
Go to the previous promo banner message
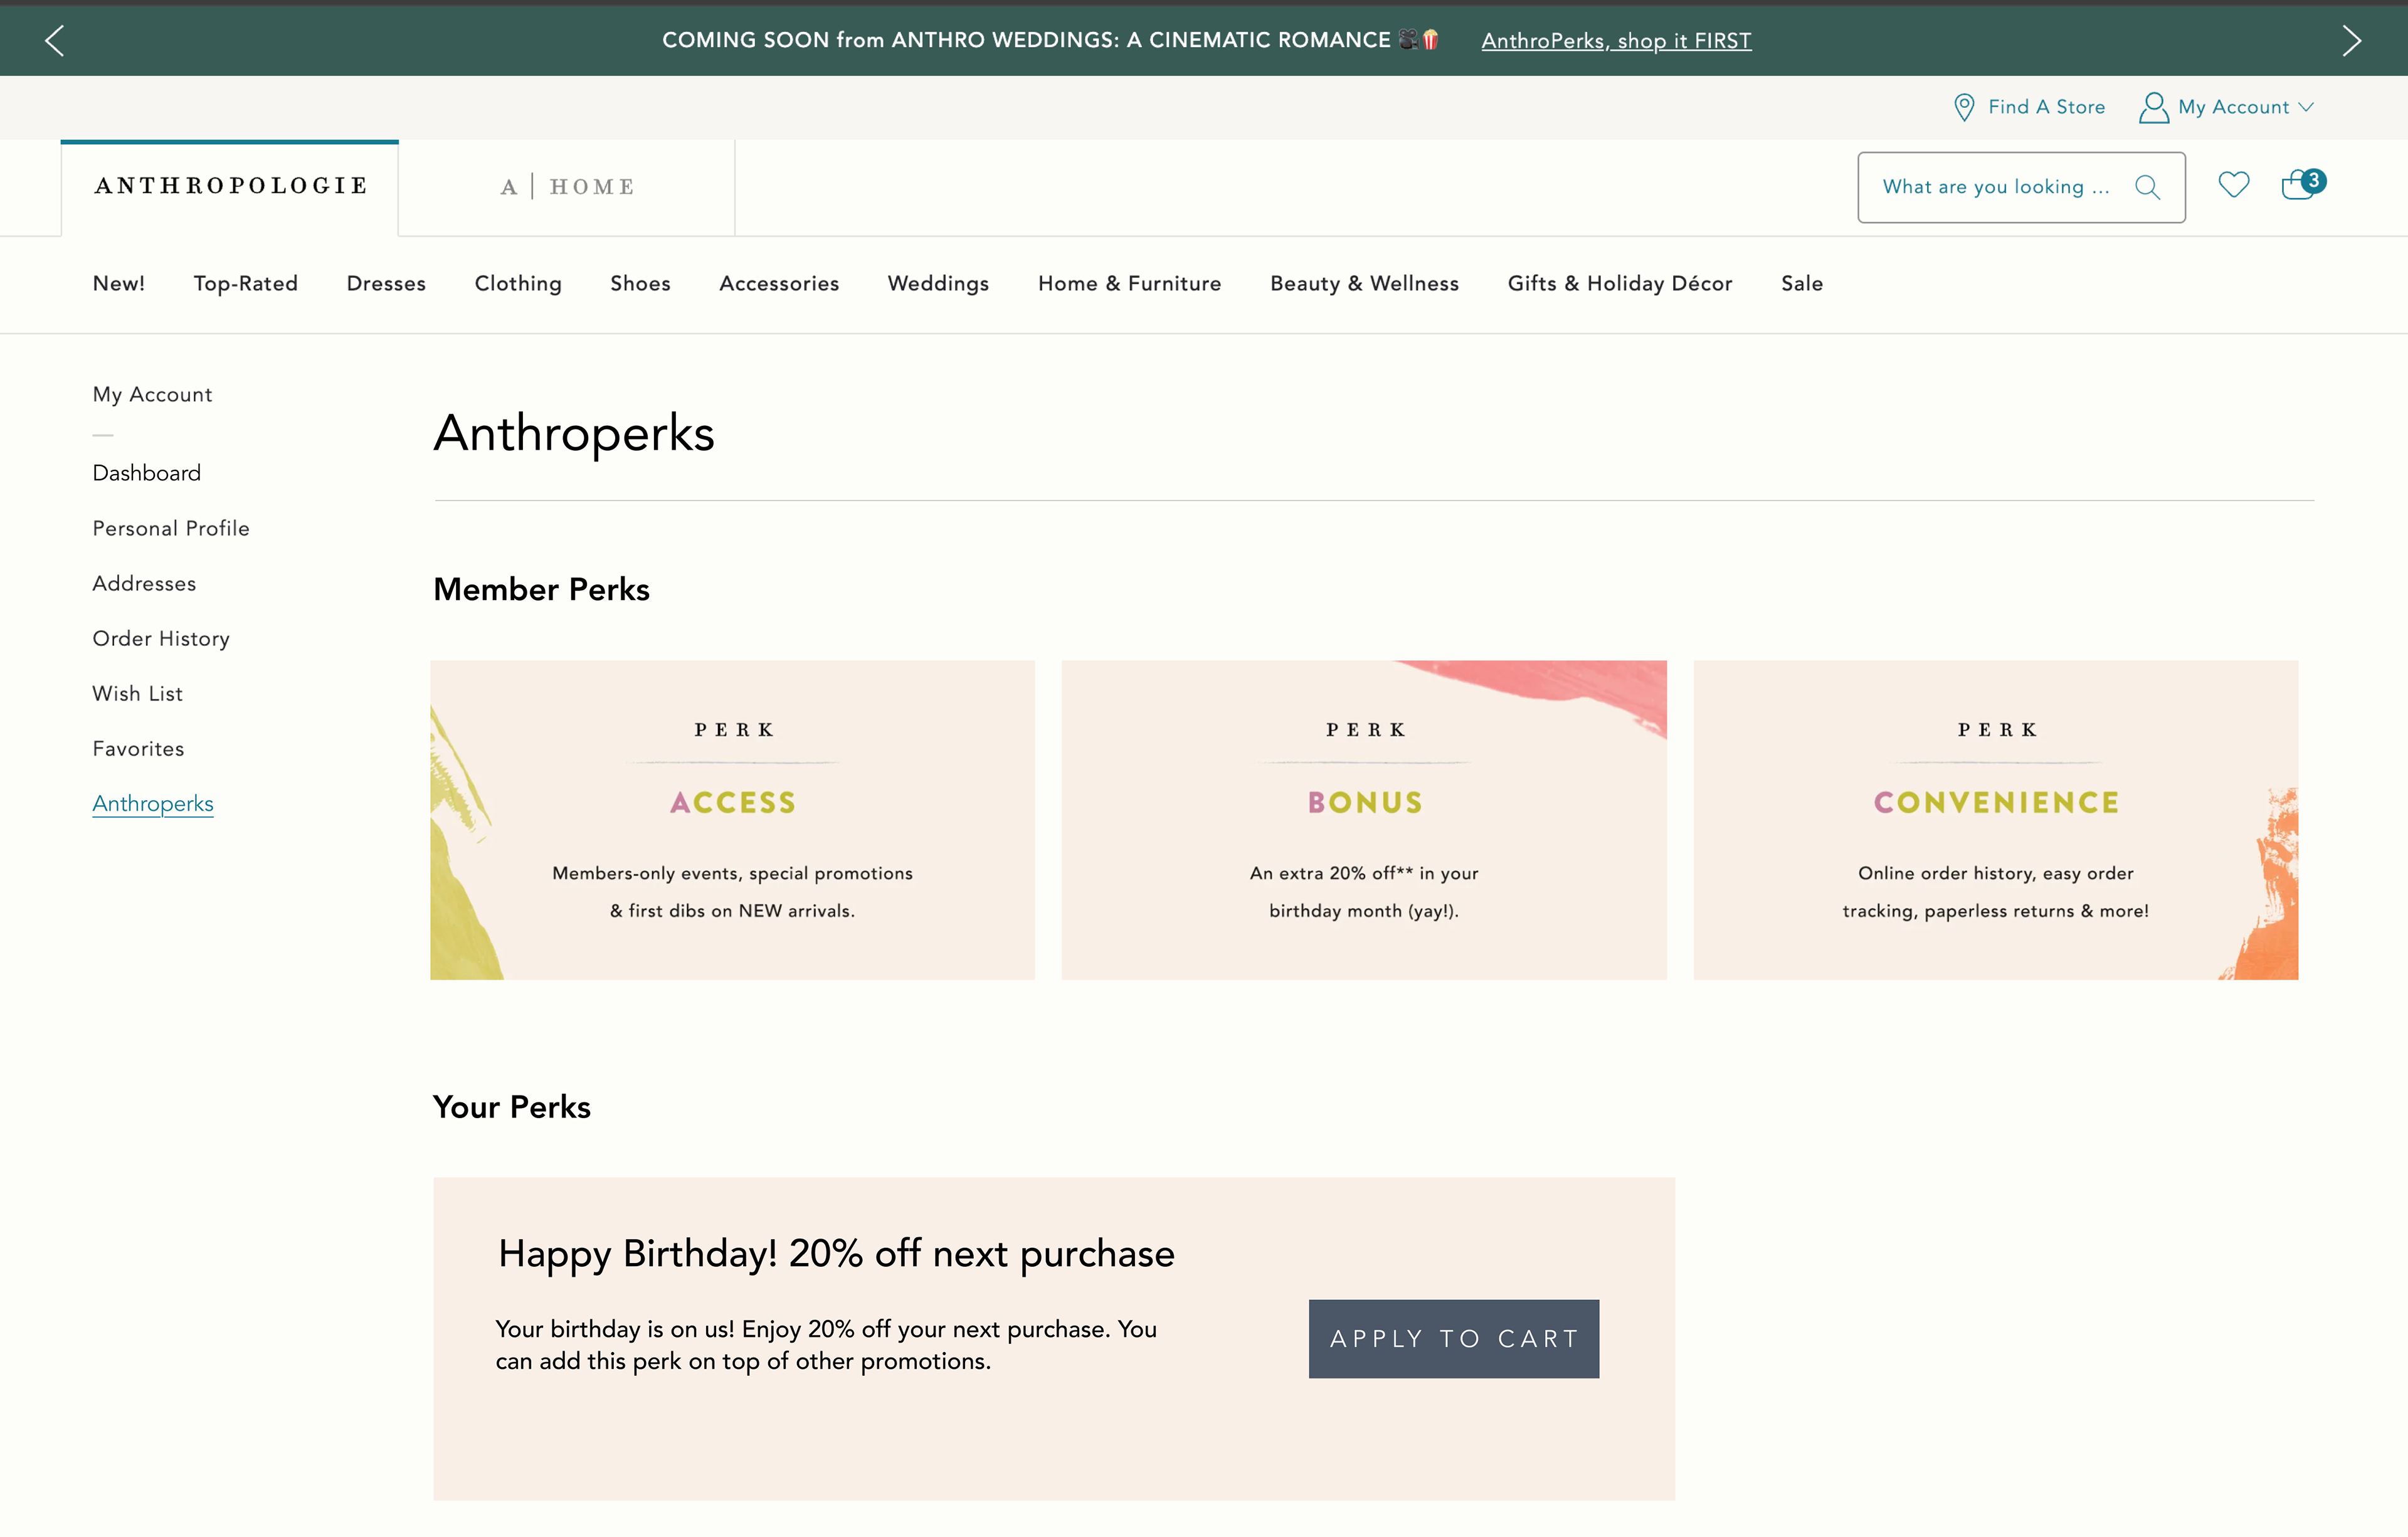[x=54, y=40]
